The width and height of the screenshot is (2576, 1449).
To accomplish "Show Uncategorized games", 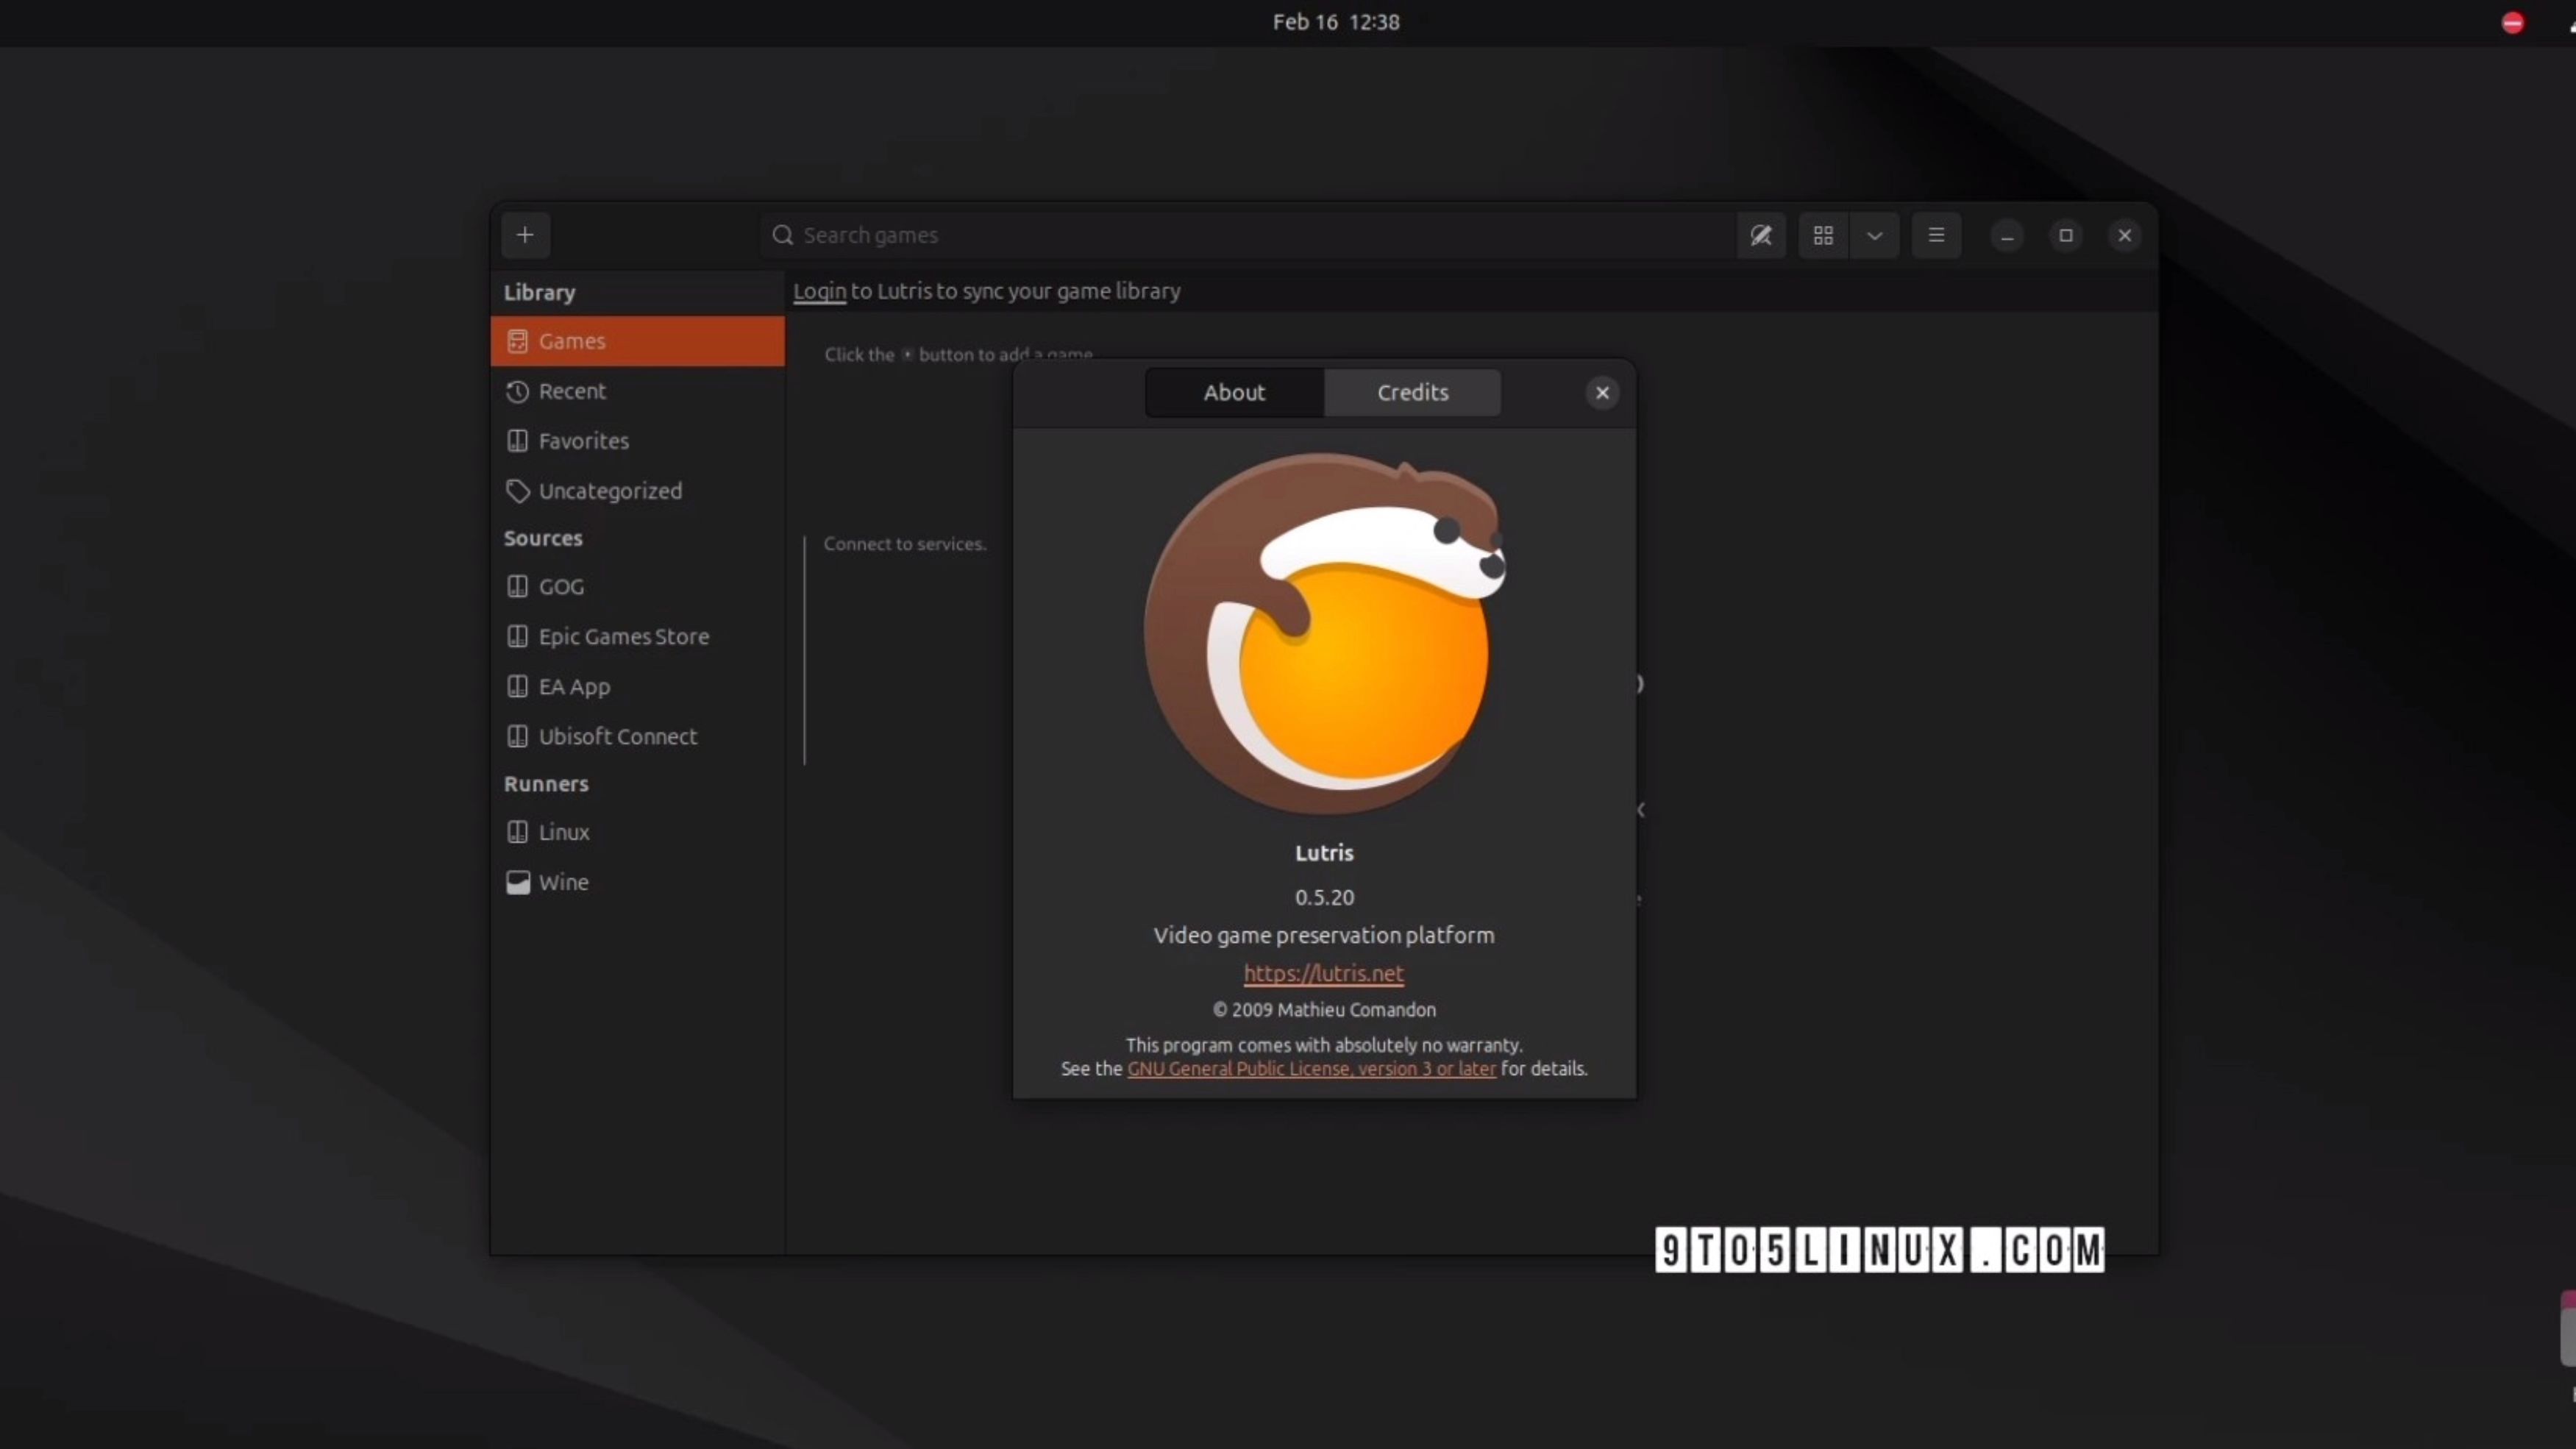I will tap(609, 491).
